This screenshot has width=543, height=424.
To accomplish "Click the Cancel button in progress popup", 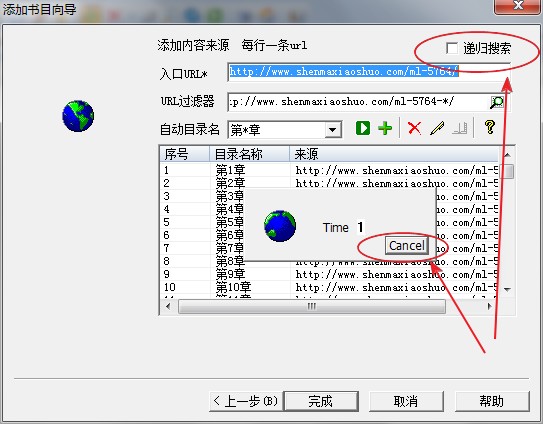I will tap(407, 246).
